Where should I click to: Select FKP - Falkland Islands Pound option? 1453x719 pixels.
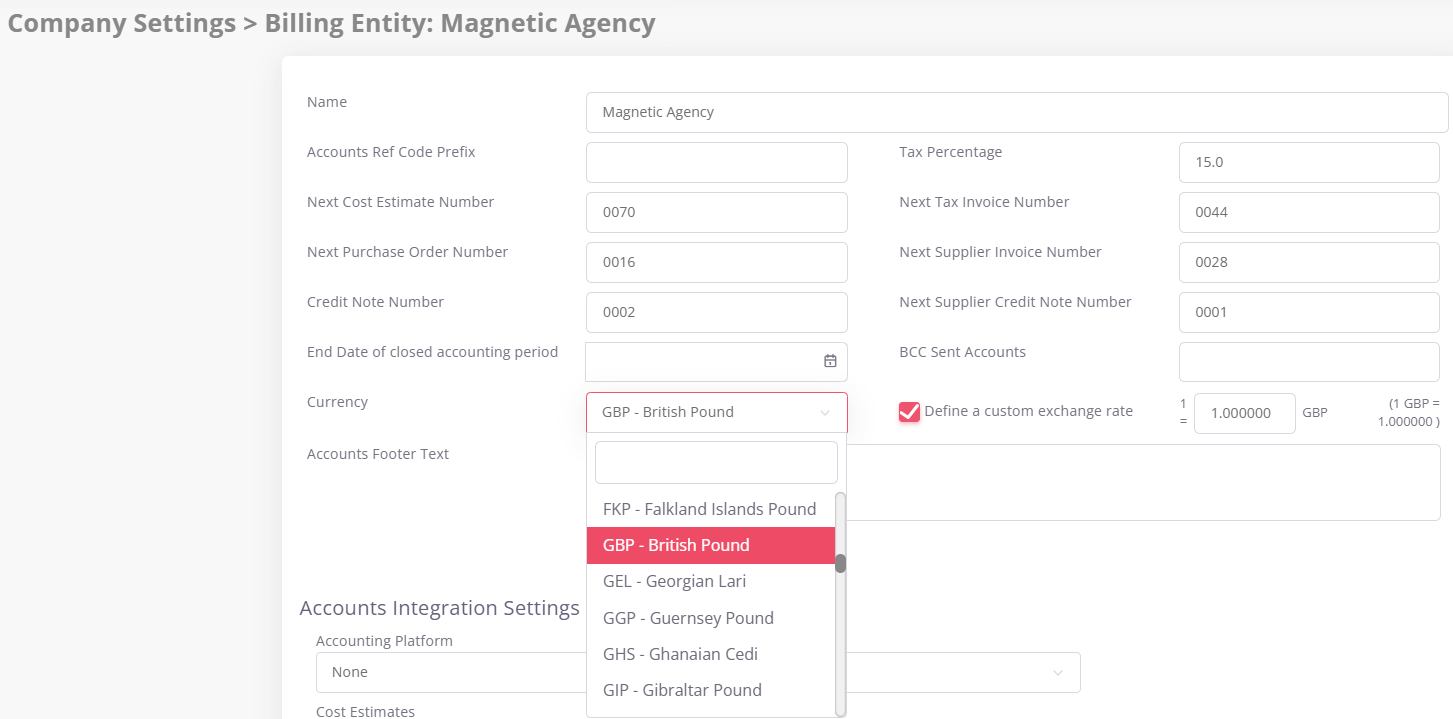[710, 509]
